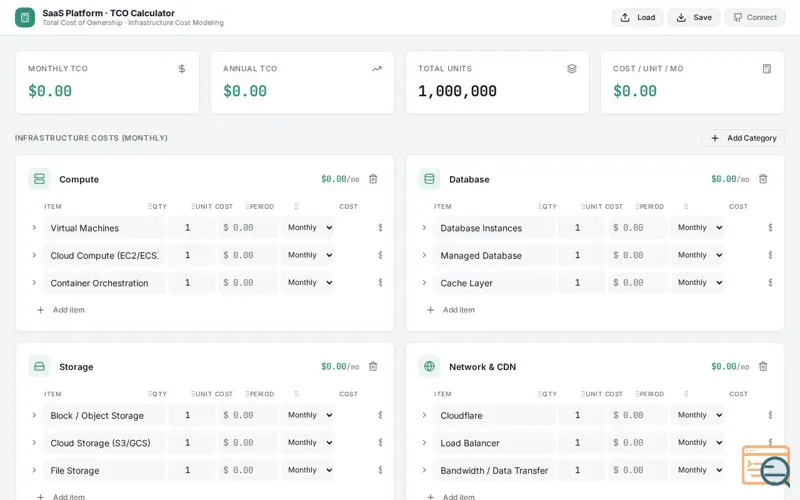Click the Cloudflare name field
Screen dimensions: 800x500
[494, 415]
